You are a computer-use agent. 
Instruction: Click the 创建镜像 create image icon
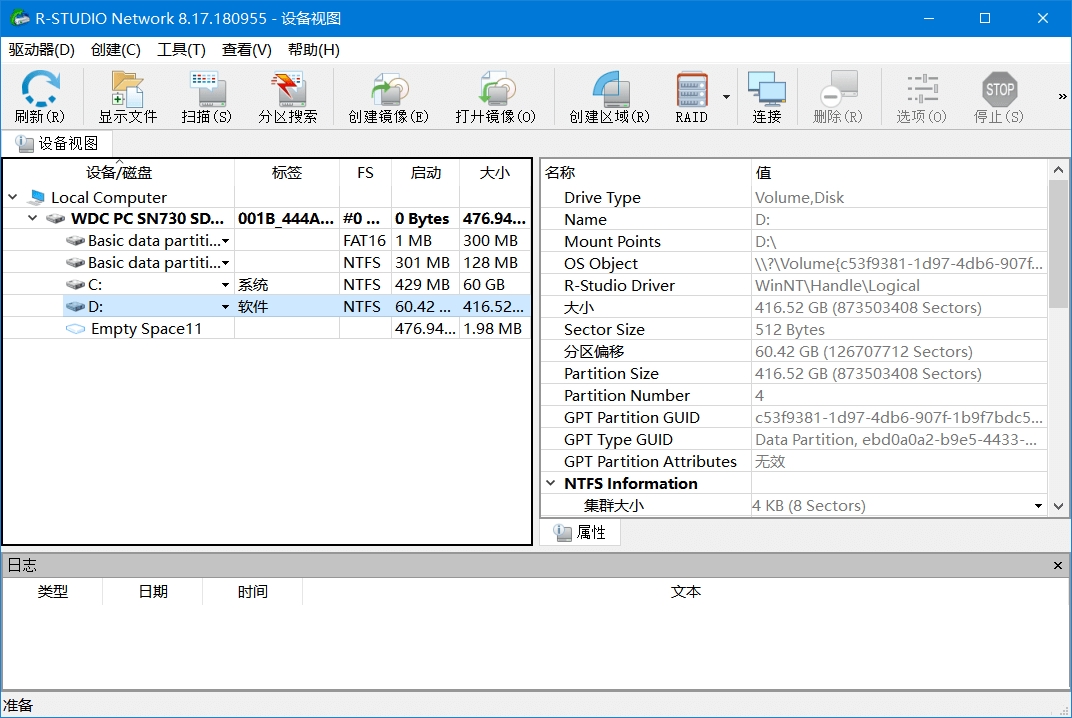tap(387, 96)
